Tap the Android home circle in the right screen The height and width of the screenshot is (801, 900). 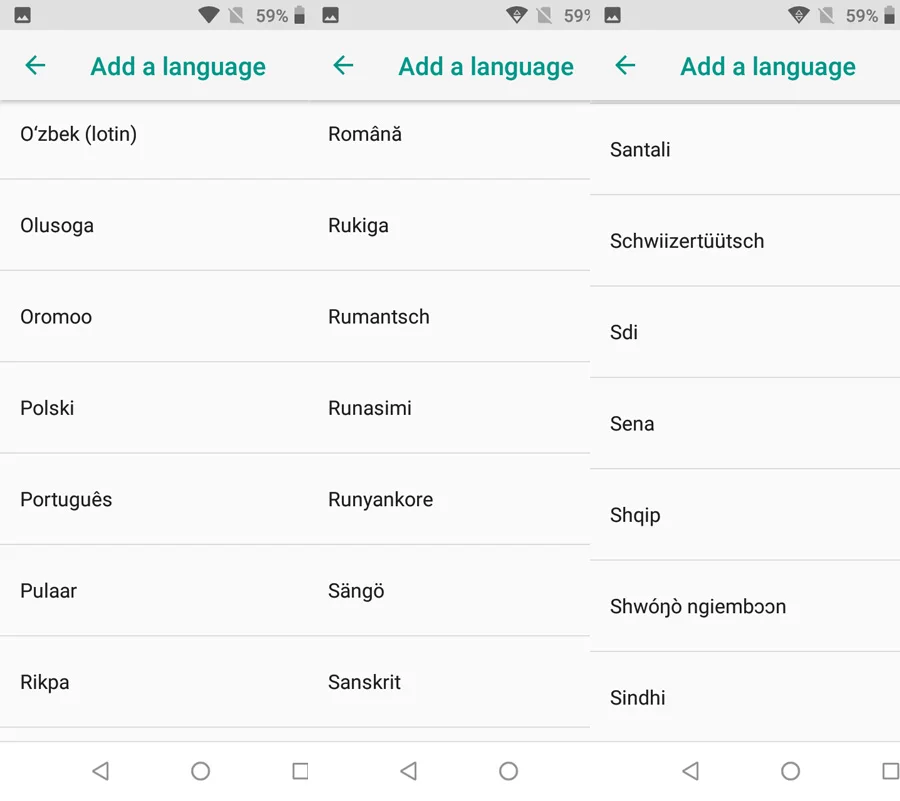[x=790, y=771]
